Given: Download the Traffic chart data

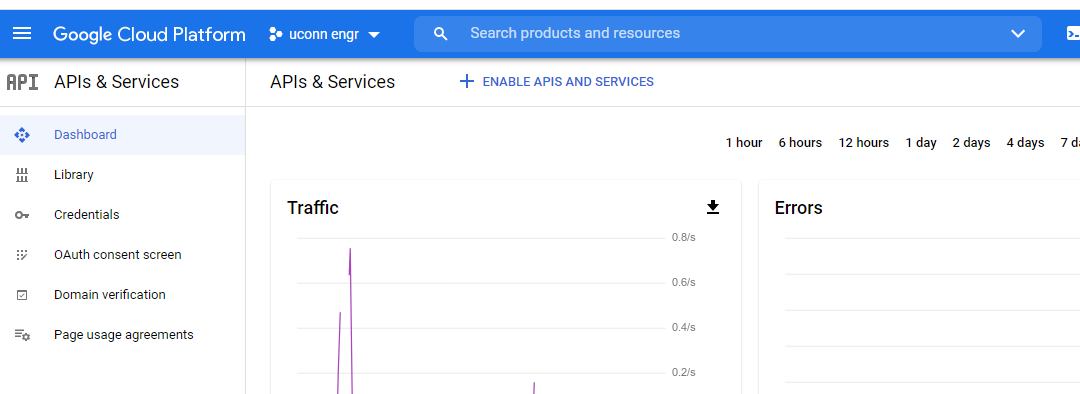Looking at the screenshot, I should 713,207.
